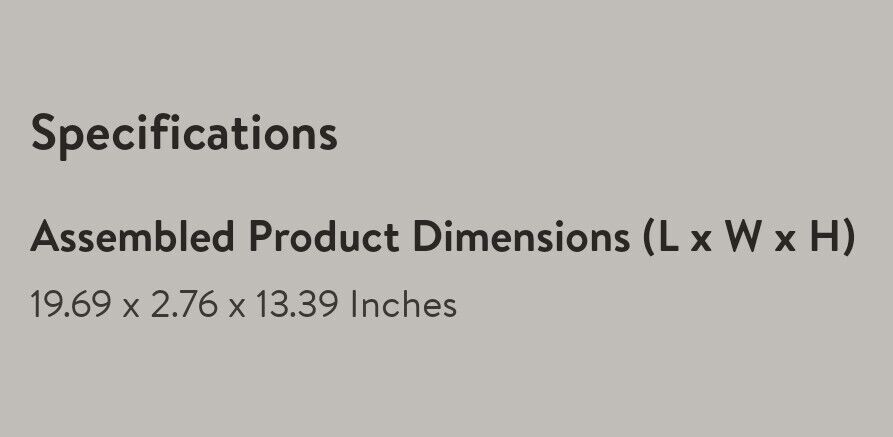
Task: Click the Inches unit text
Action: point(403,304)
